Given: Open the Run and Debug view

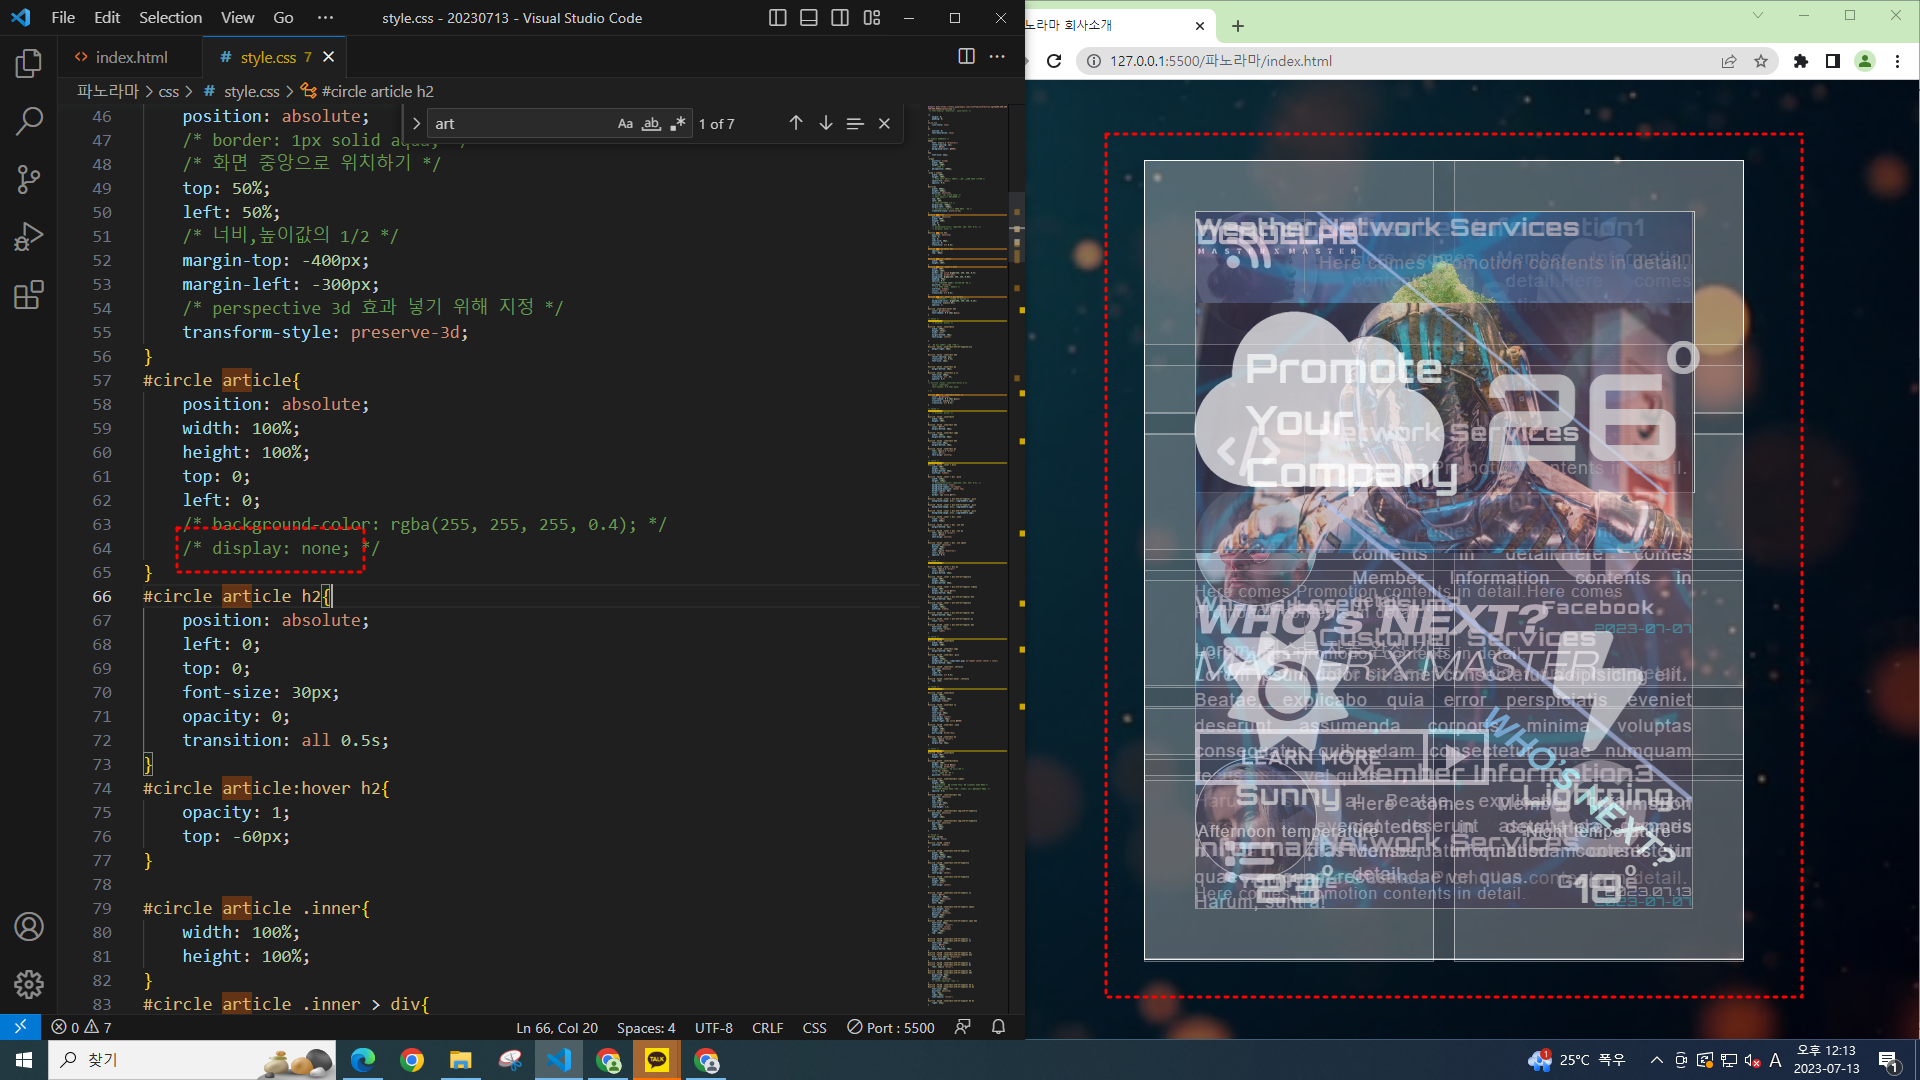Looking at the screenshot, I should 29,237.
